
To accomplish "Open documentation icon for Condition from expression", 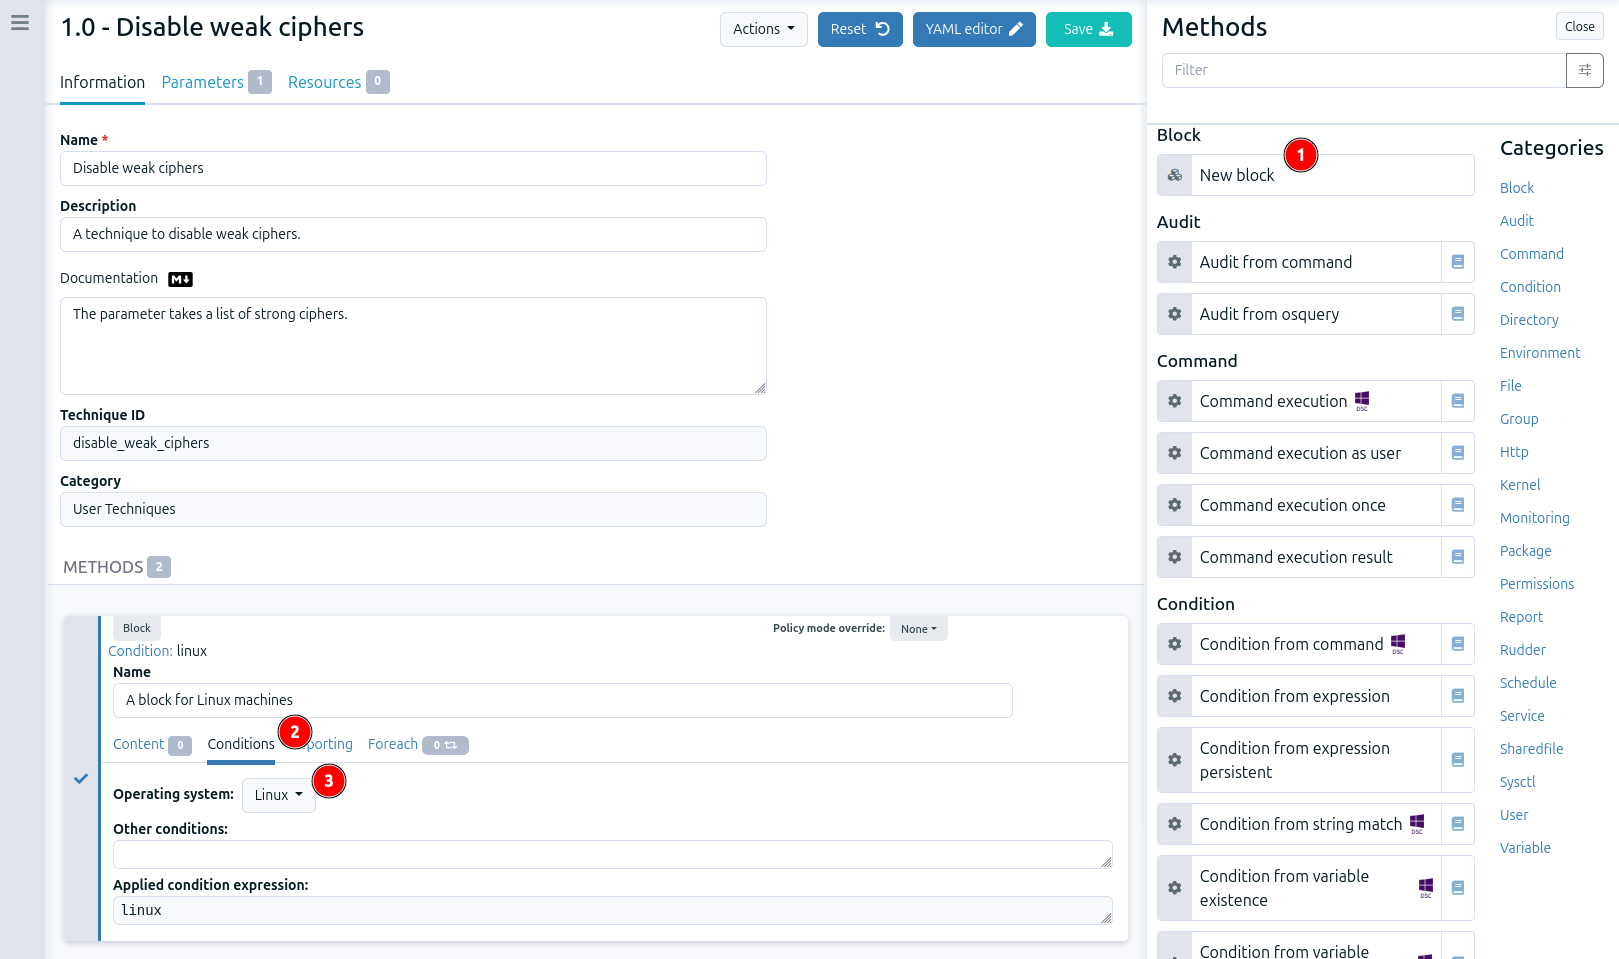I will [x=1457, y=696].
